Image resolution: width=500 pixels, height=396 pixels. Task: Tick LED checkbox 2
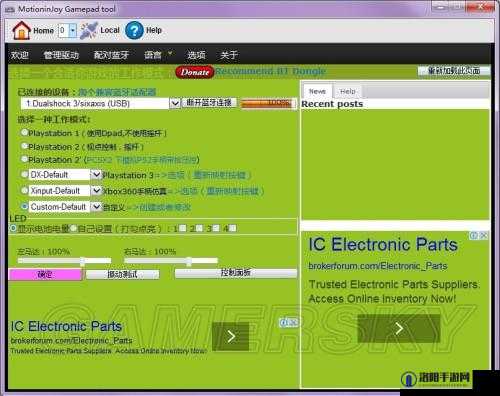[199, 228]
